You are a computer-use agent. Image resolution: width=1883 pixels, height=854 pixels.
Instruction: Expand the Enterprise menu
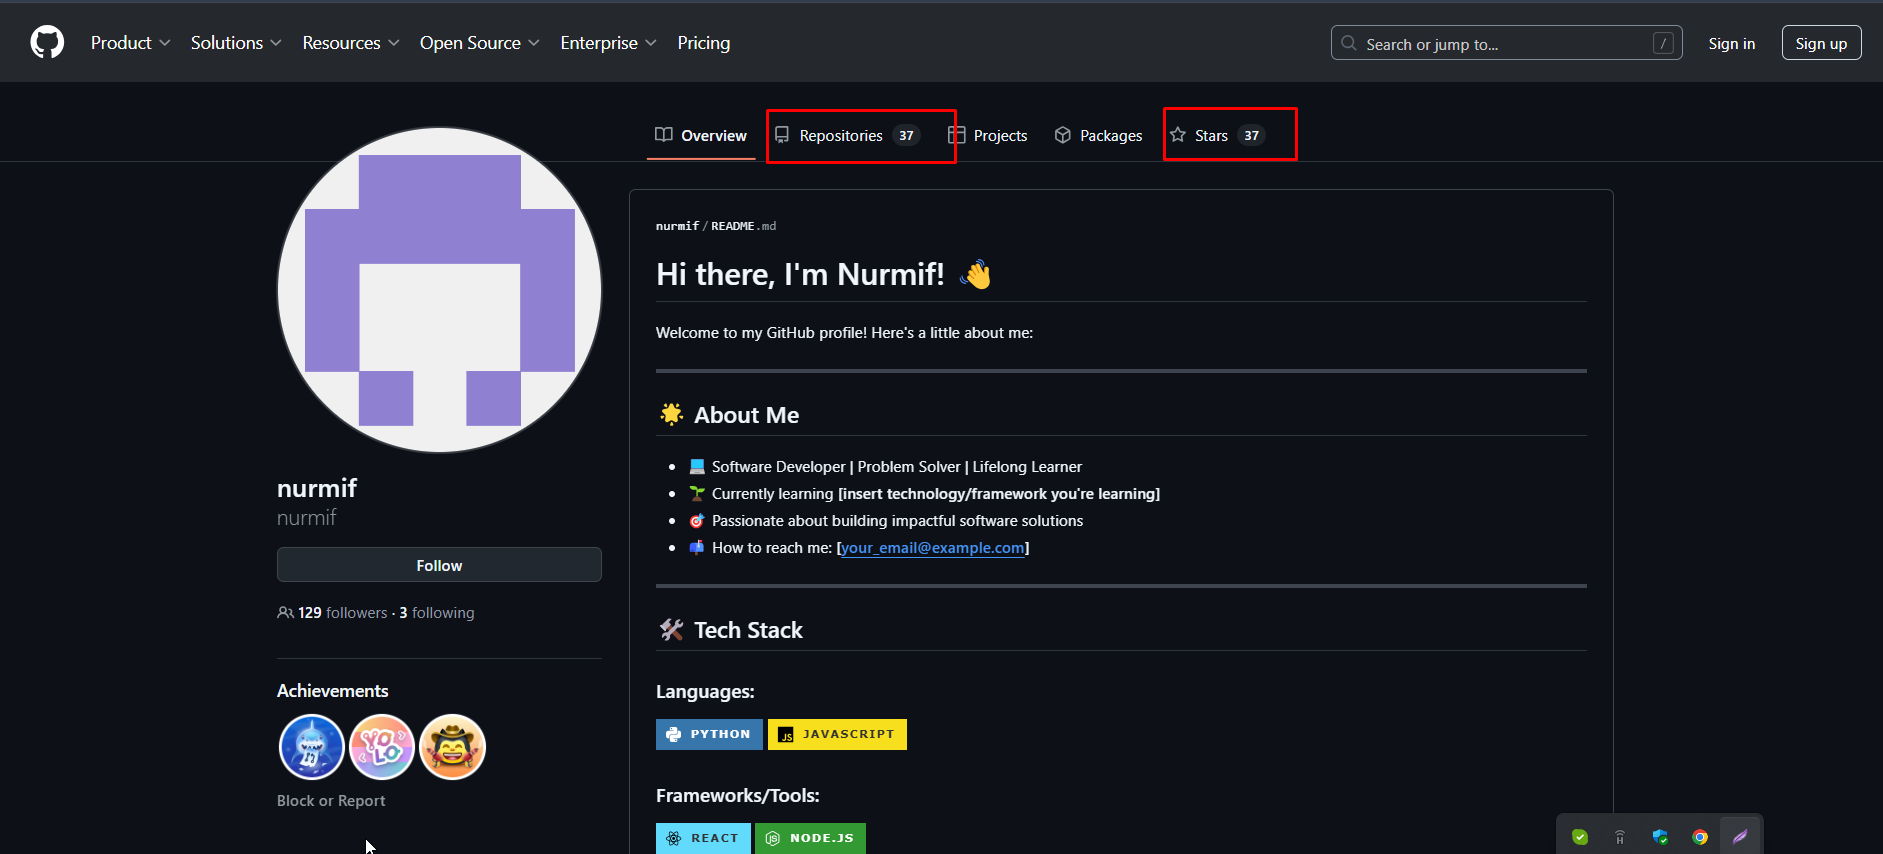pos(608,43)
